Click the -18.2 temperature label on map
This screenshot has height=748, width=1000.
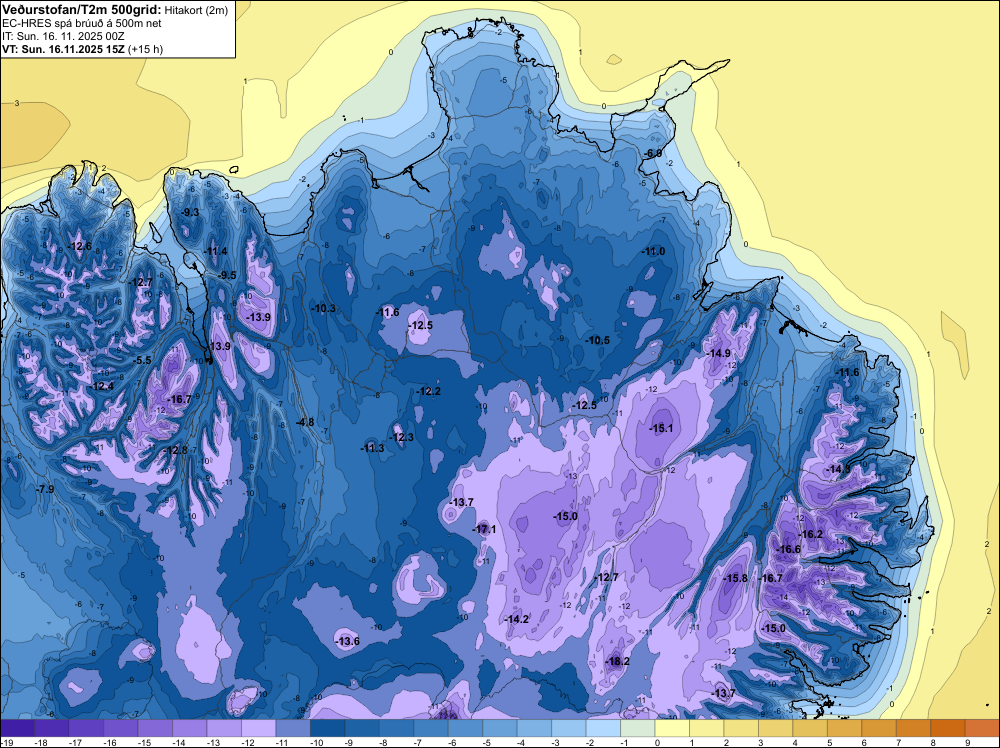[617, 661]
